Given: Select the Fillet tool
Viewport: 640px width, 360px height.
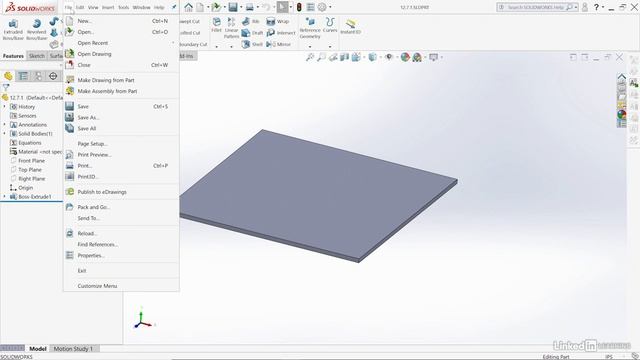Looking at the screenshot, I should click(x=216, y=25).
